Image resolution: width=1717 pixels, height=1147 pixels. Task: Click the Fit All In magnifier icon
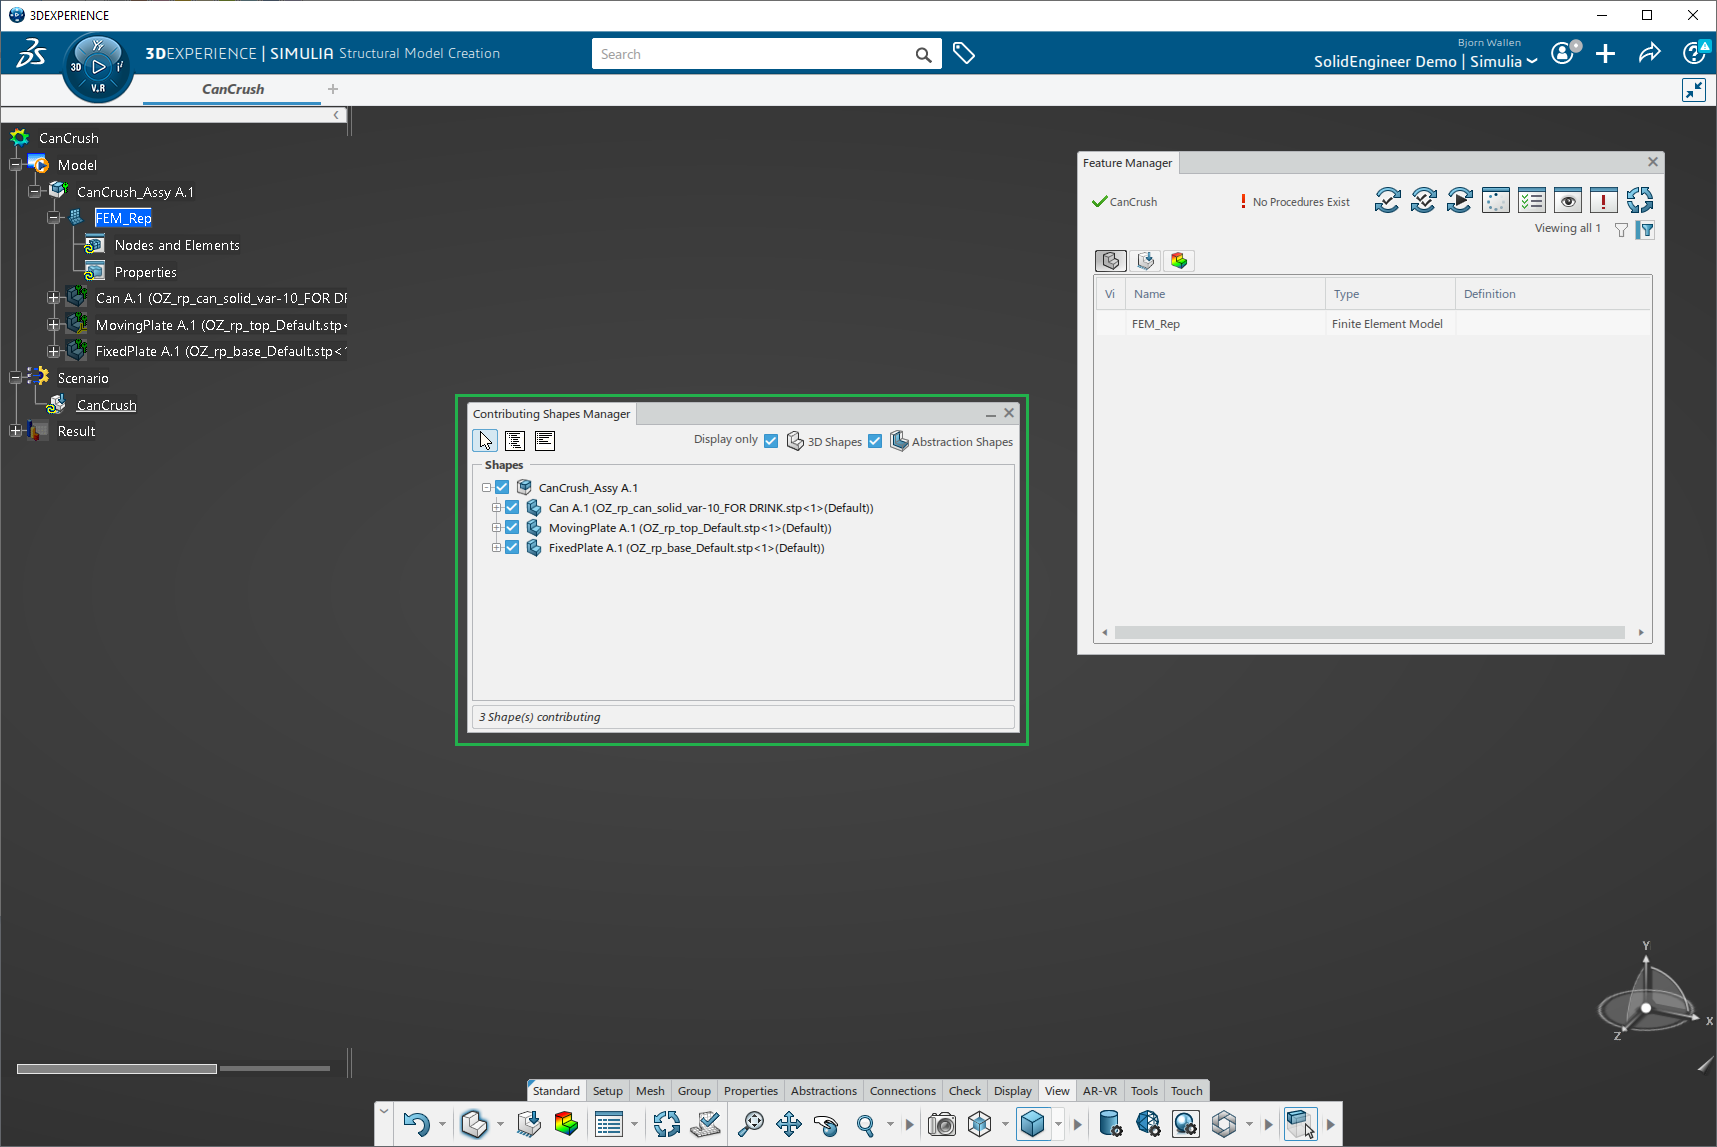[750, 1124]
